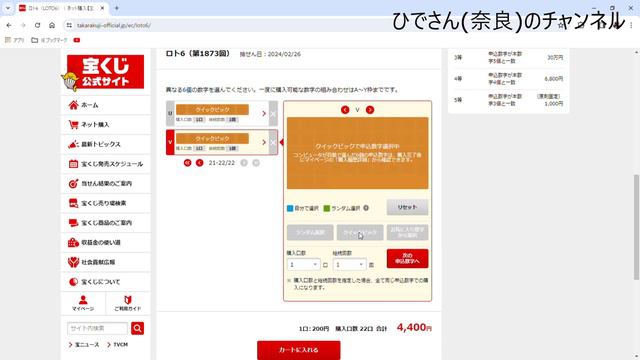Screen dimensions: 640x360
Task: Click the 宝くじ公式サイト logo
Action: point(105,72)
